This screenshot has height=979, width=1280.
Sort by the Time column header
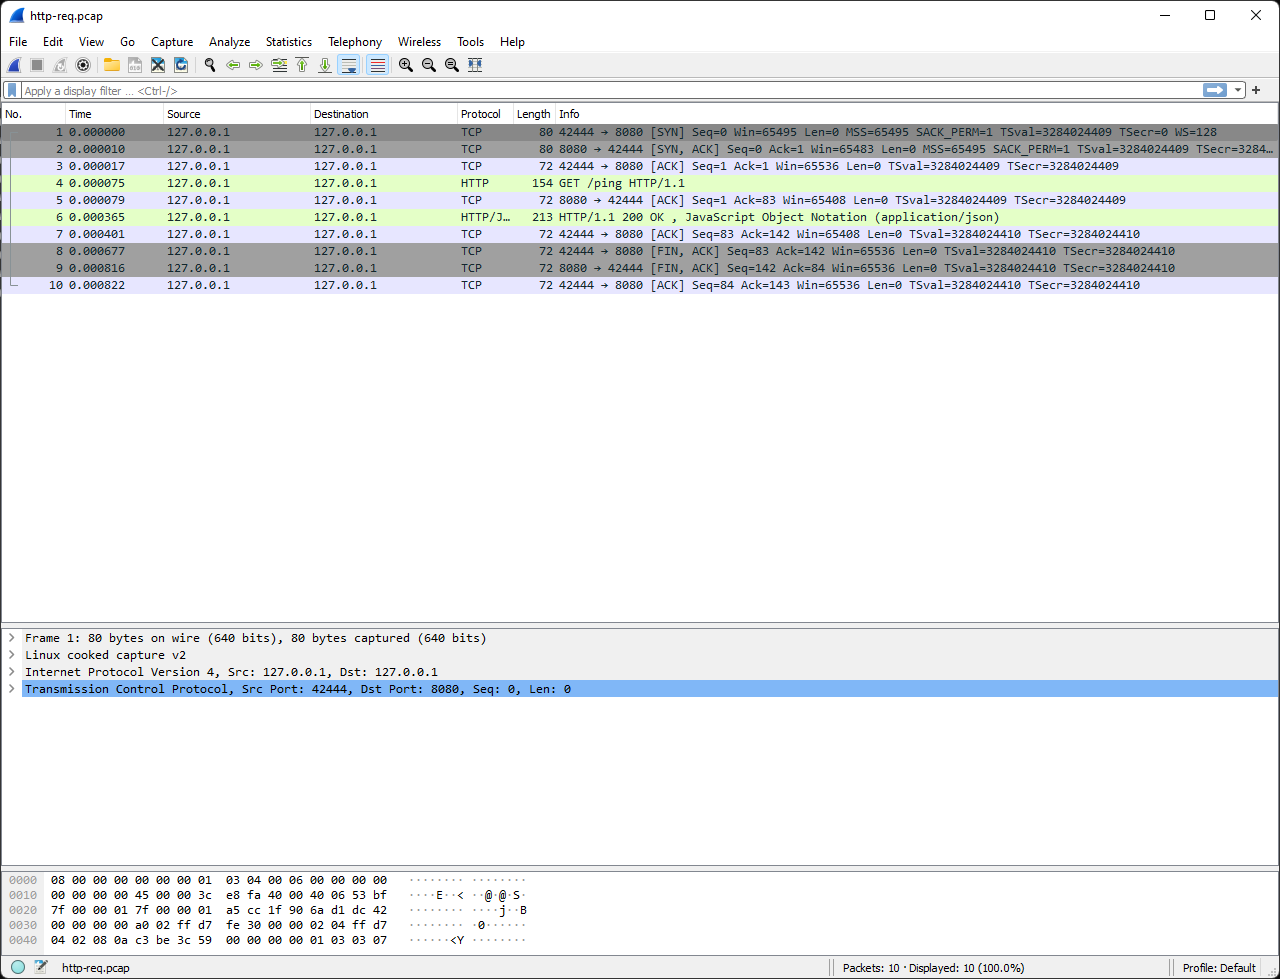pyautogui.click(x=114, y=114)
